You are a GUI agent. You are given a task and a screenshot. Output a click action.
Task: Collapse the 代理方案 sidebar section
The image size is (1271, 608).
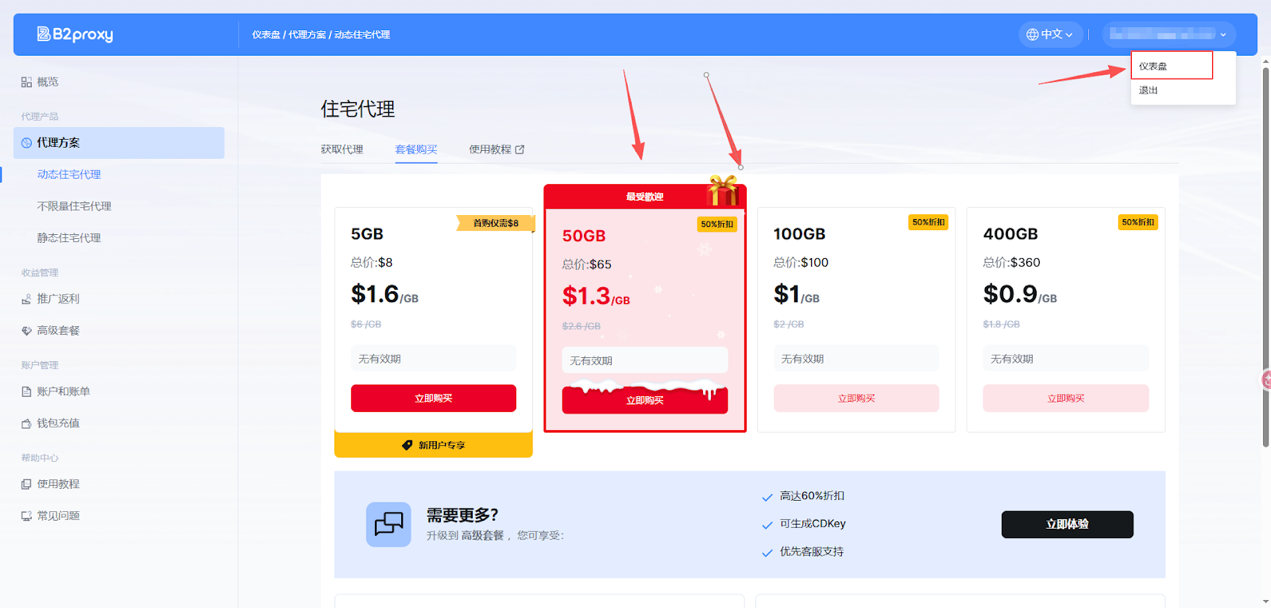(x=118, y=143)
